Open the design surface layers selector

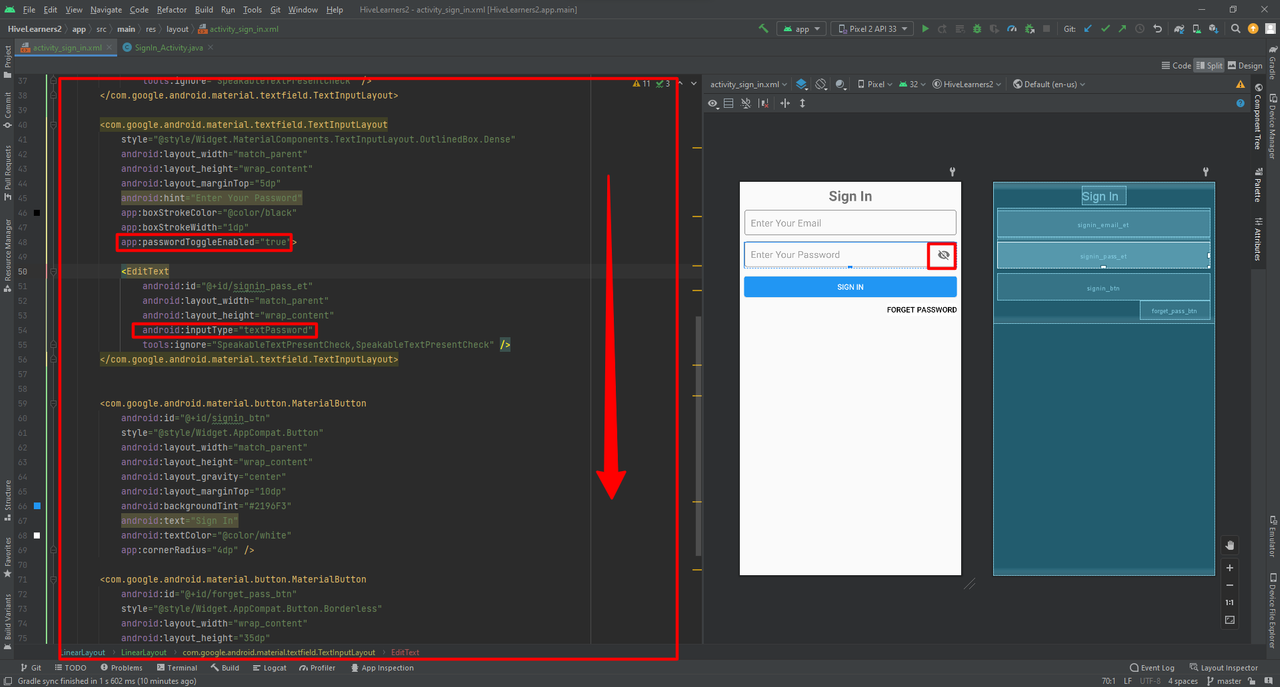tap(802, 84)
